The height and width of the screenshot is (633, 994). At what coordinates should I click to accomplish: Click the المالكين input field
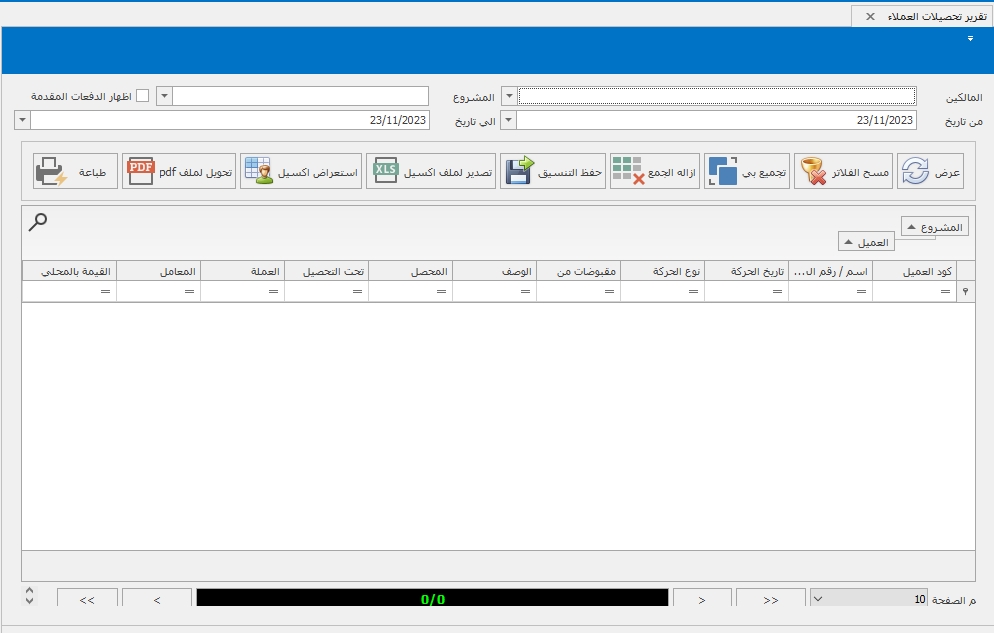(x=716, y=96)
